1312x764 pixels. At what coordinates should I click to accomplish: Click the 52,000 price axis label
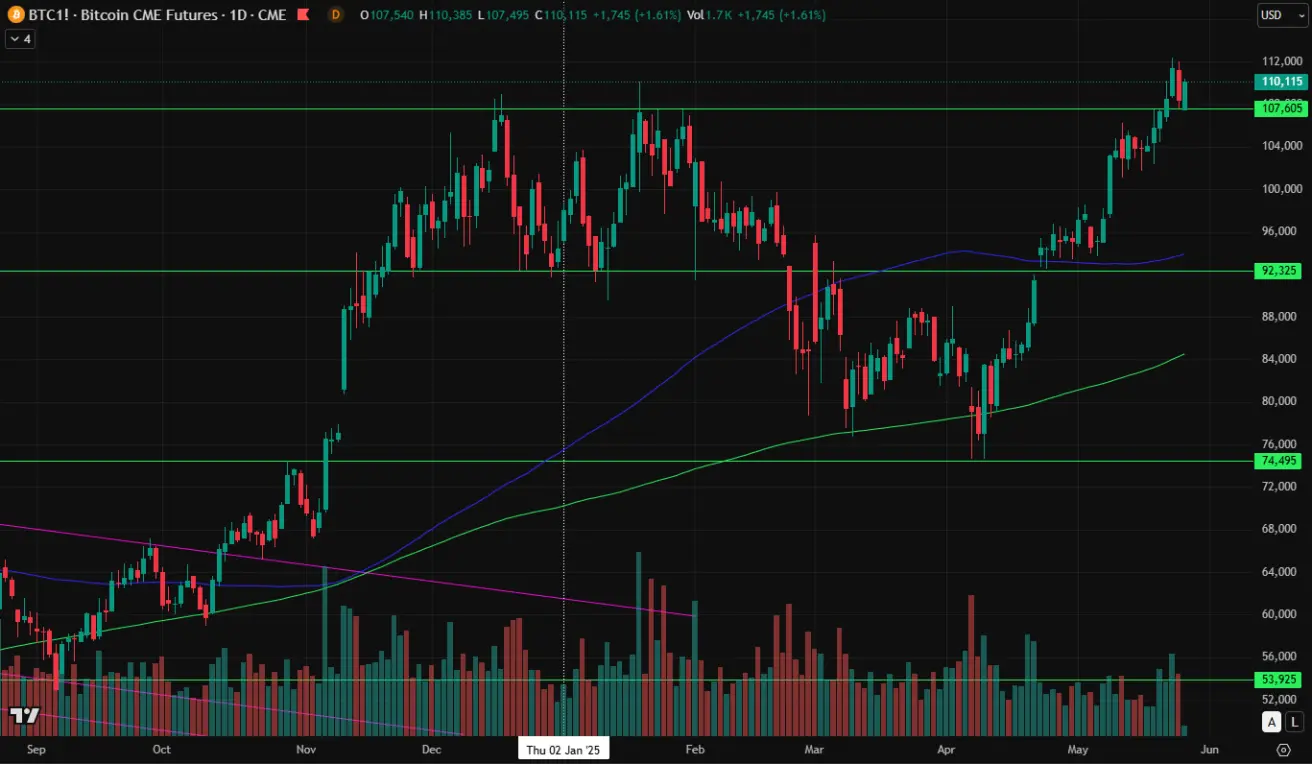pyautogui.click(x=1281, y=699)
